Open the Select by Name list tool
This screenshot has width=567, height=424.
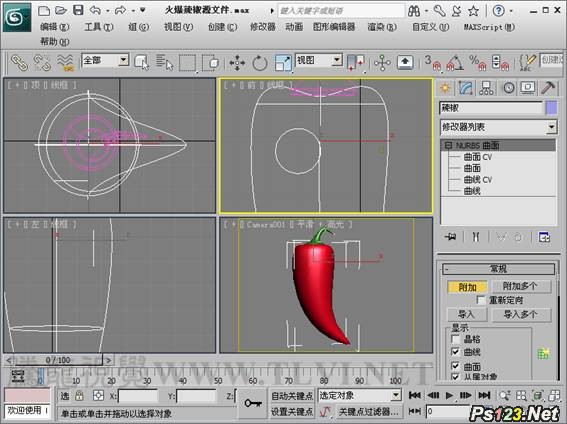pyautogui.click(x=165, y=62)
